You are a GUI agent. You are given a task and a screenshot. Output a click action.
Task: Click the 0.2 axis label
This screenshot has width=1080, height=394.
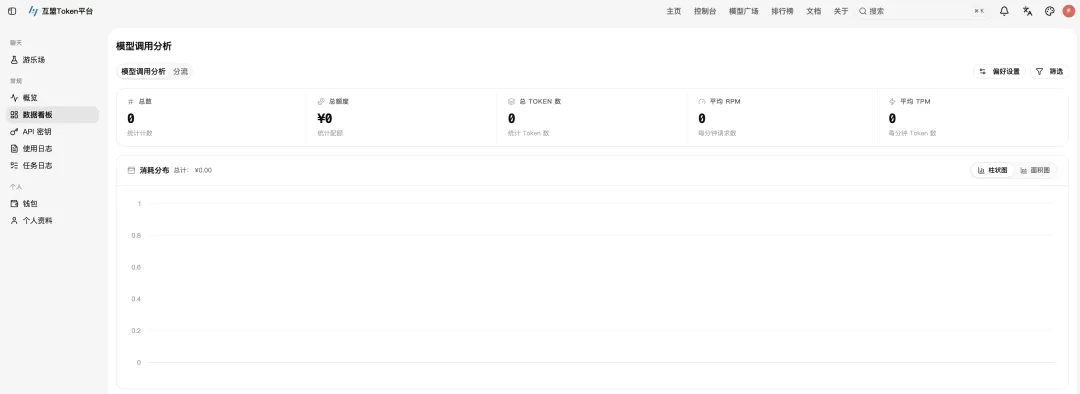136,331
